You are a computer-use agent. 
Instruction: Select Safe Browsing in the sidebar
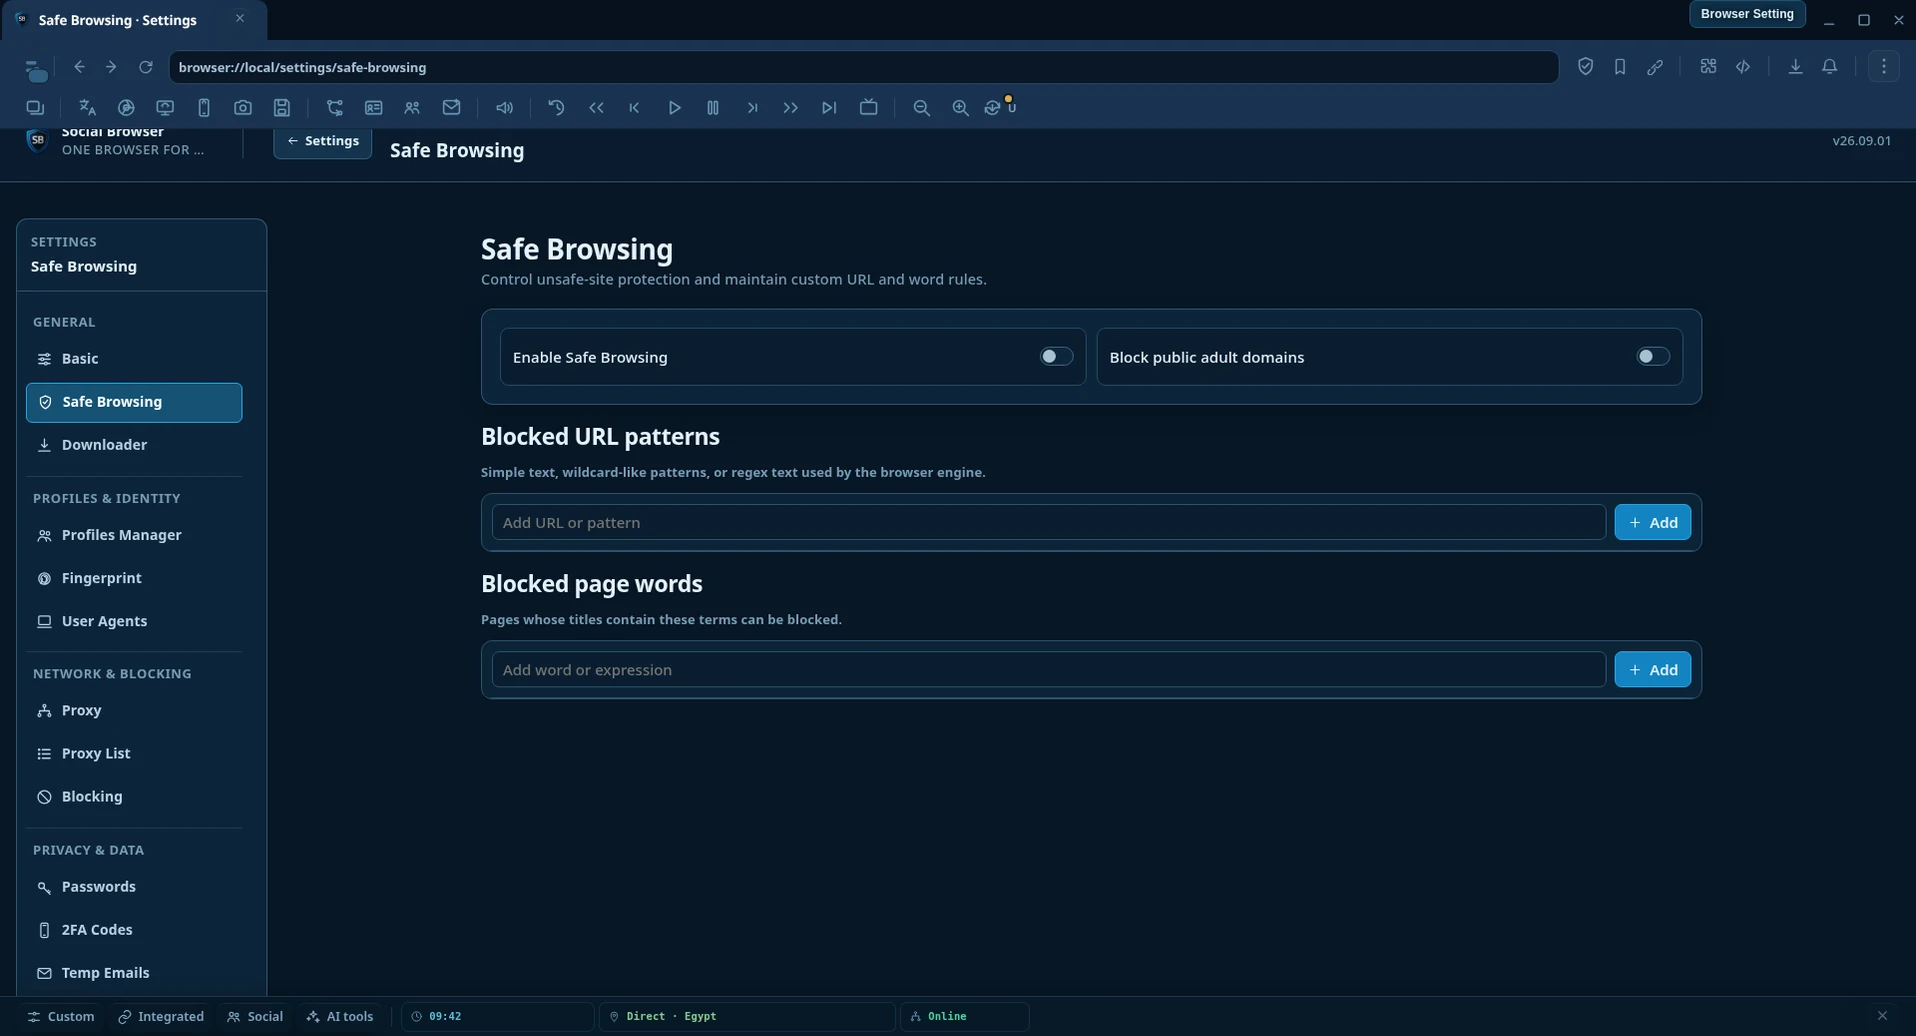pyautogui.click(x=134, y=402)
